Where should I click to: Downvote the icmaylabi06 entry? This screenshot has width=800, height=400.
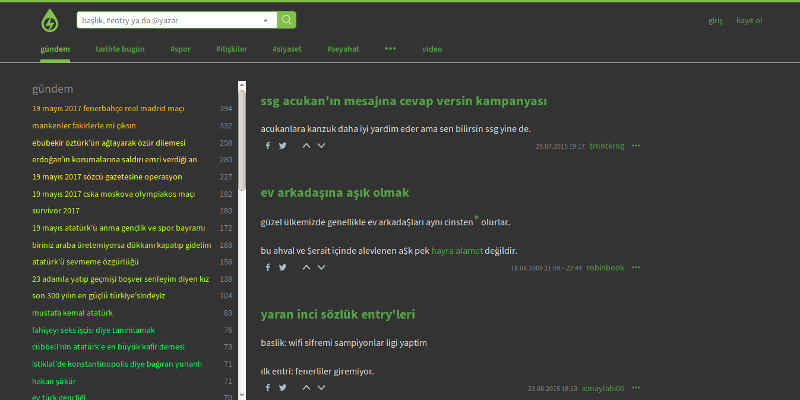point(321,388)
